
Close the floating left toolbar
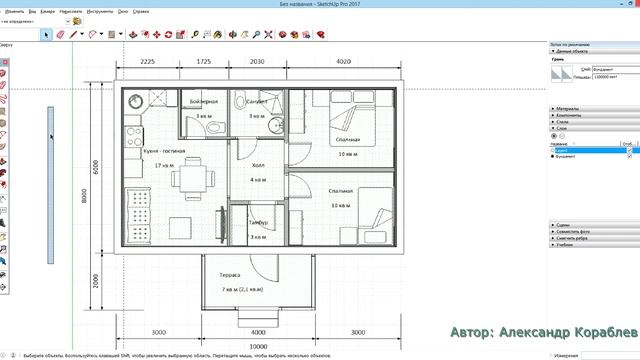tap(5, 62)
